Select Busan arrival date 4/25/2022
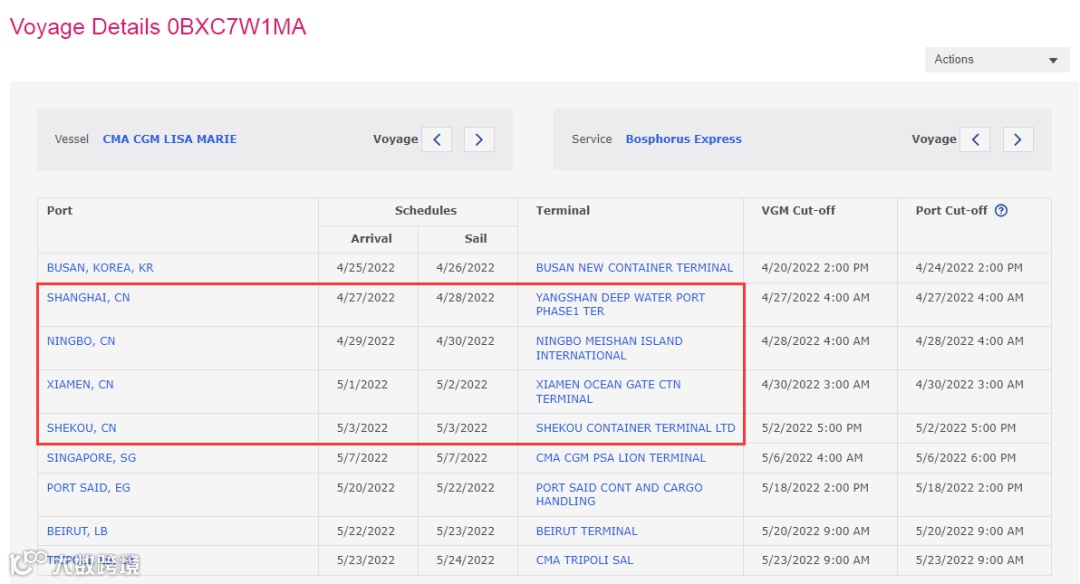 click(366, 268)
